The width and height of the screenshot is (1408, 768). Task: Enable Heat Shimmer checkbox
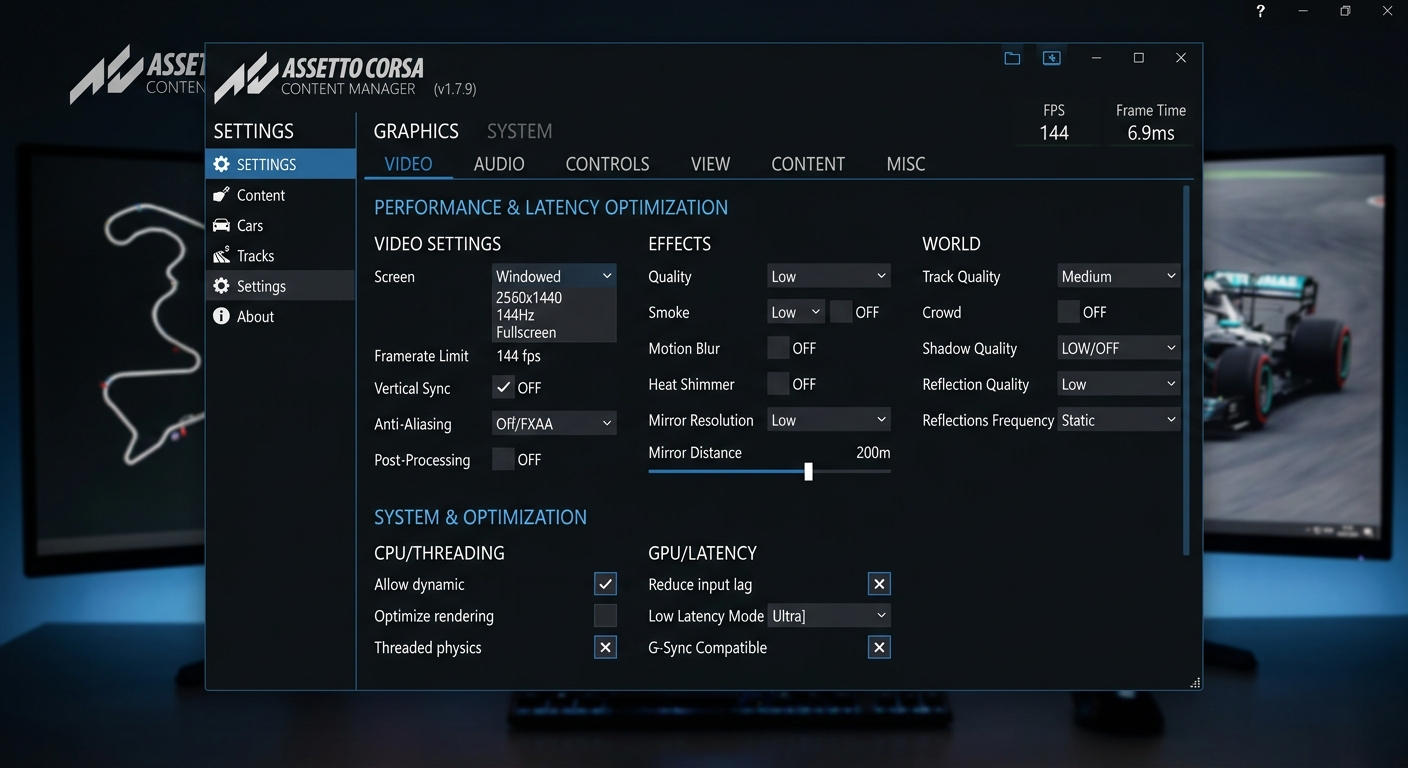click(778, 384)
